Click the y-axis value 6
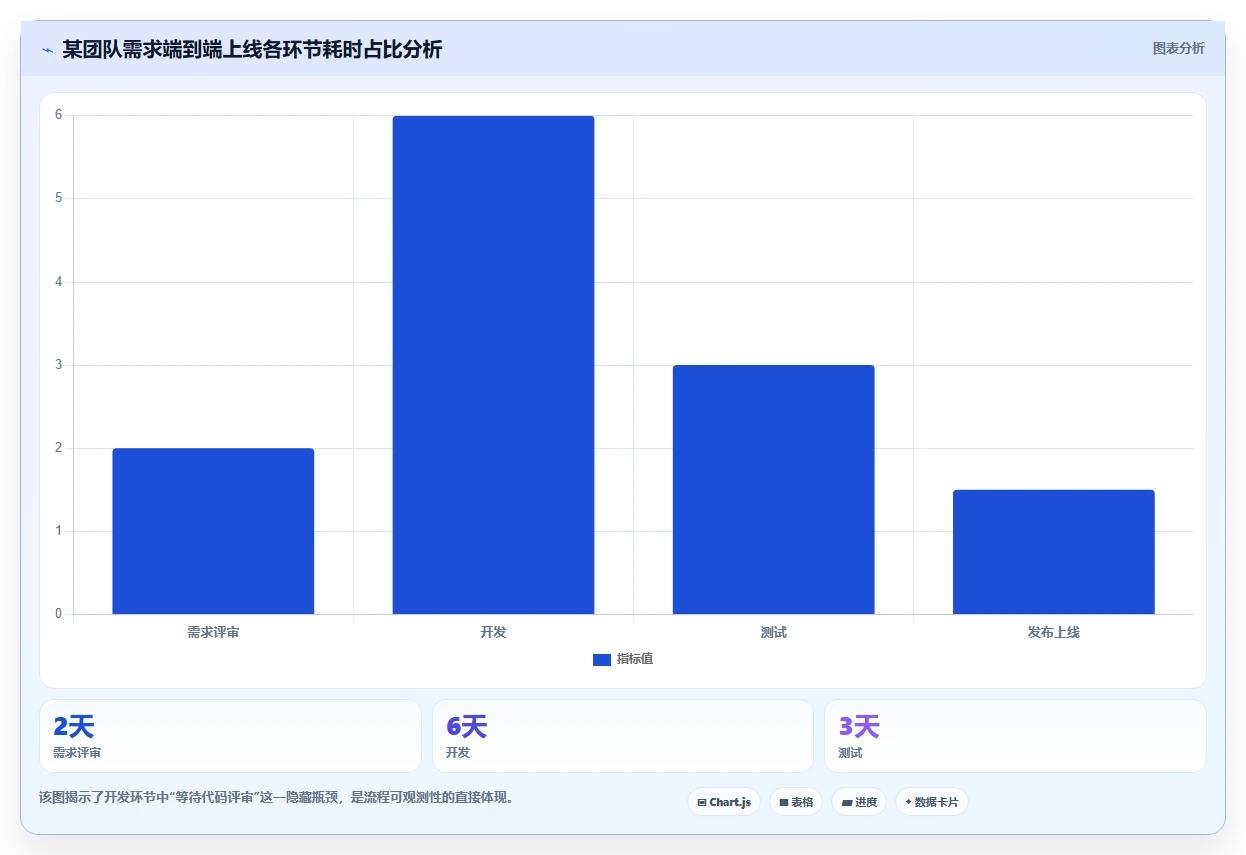The height and width of the screenshot is (855, 1246). click(59, 115)
